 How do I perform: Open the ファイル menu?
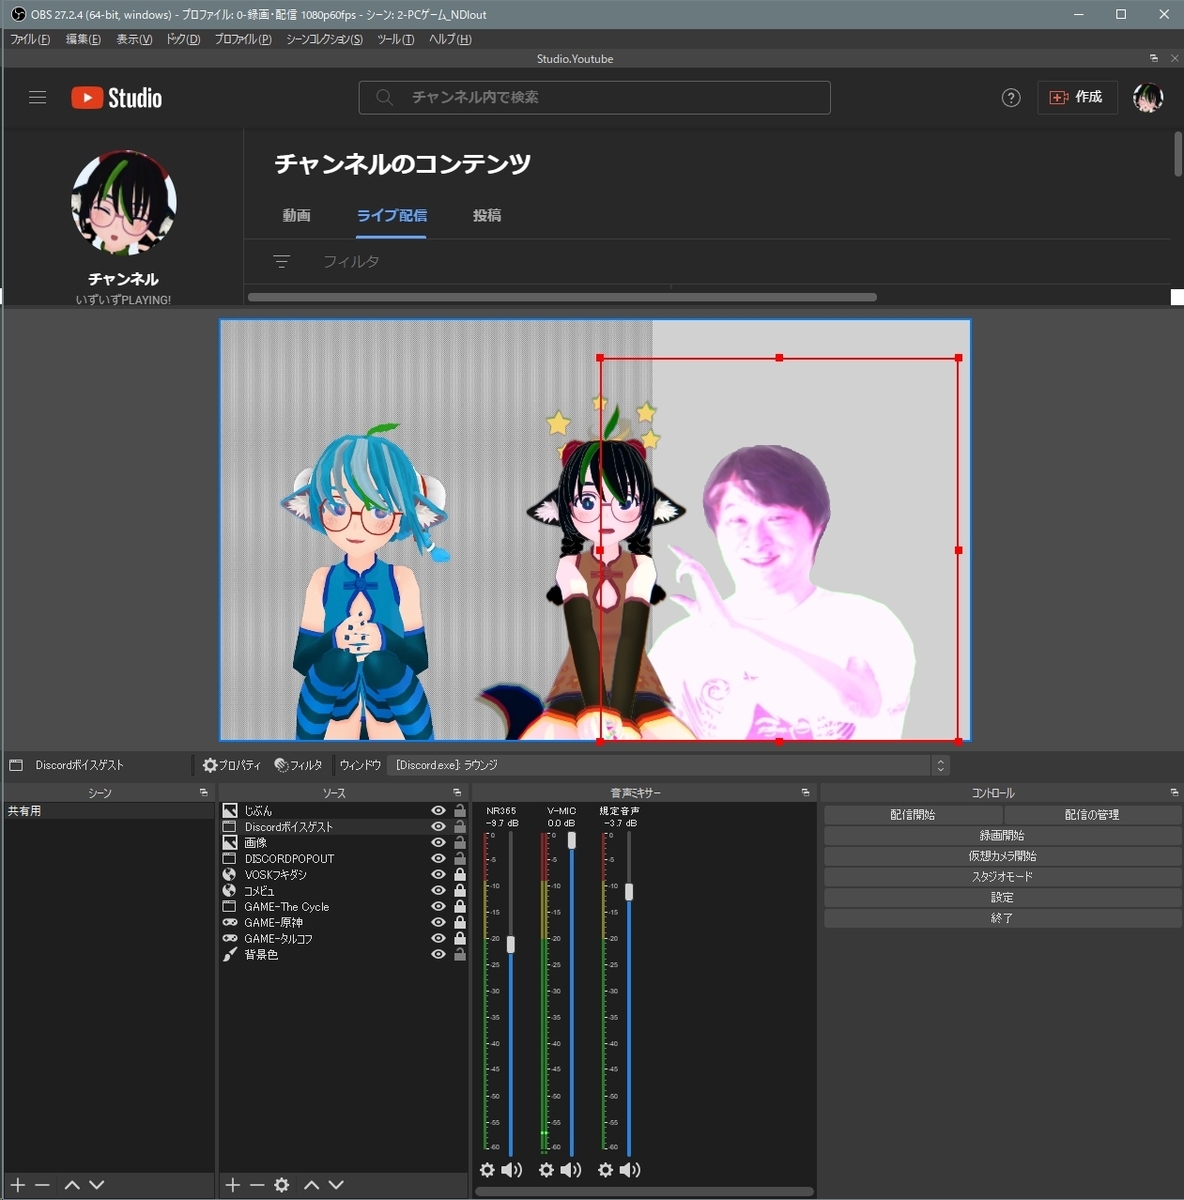click(x=30, y=39)
